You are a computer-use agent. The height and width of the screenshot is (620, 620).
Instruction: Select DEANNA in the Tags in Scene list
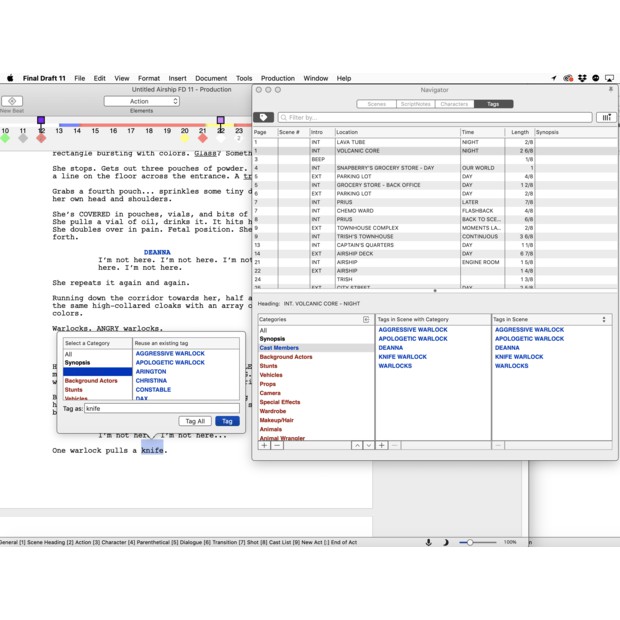coord(507,348)
